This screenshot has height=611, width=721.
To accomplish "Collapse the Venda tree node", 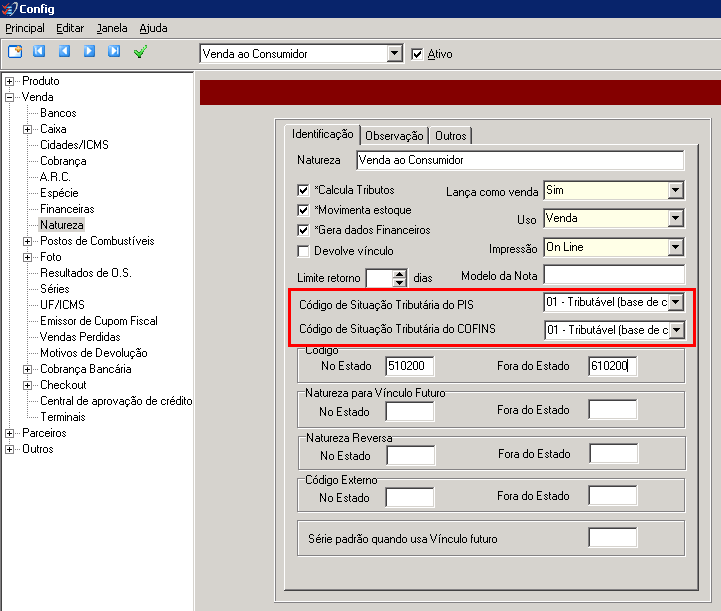I will (x=9, y=97).
